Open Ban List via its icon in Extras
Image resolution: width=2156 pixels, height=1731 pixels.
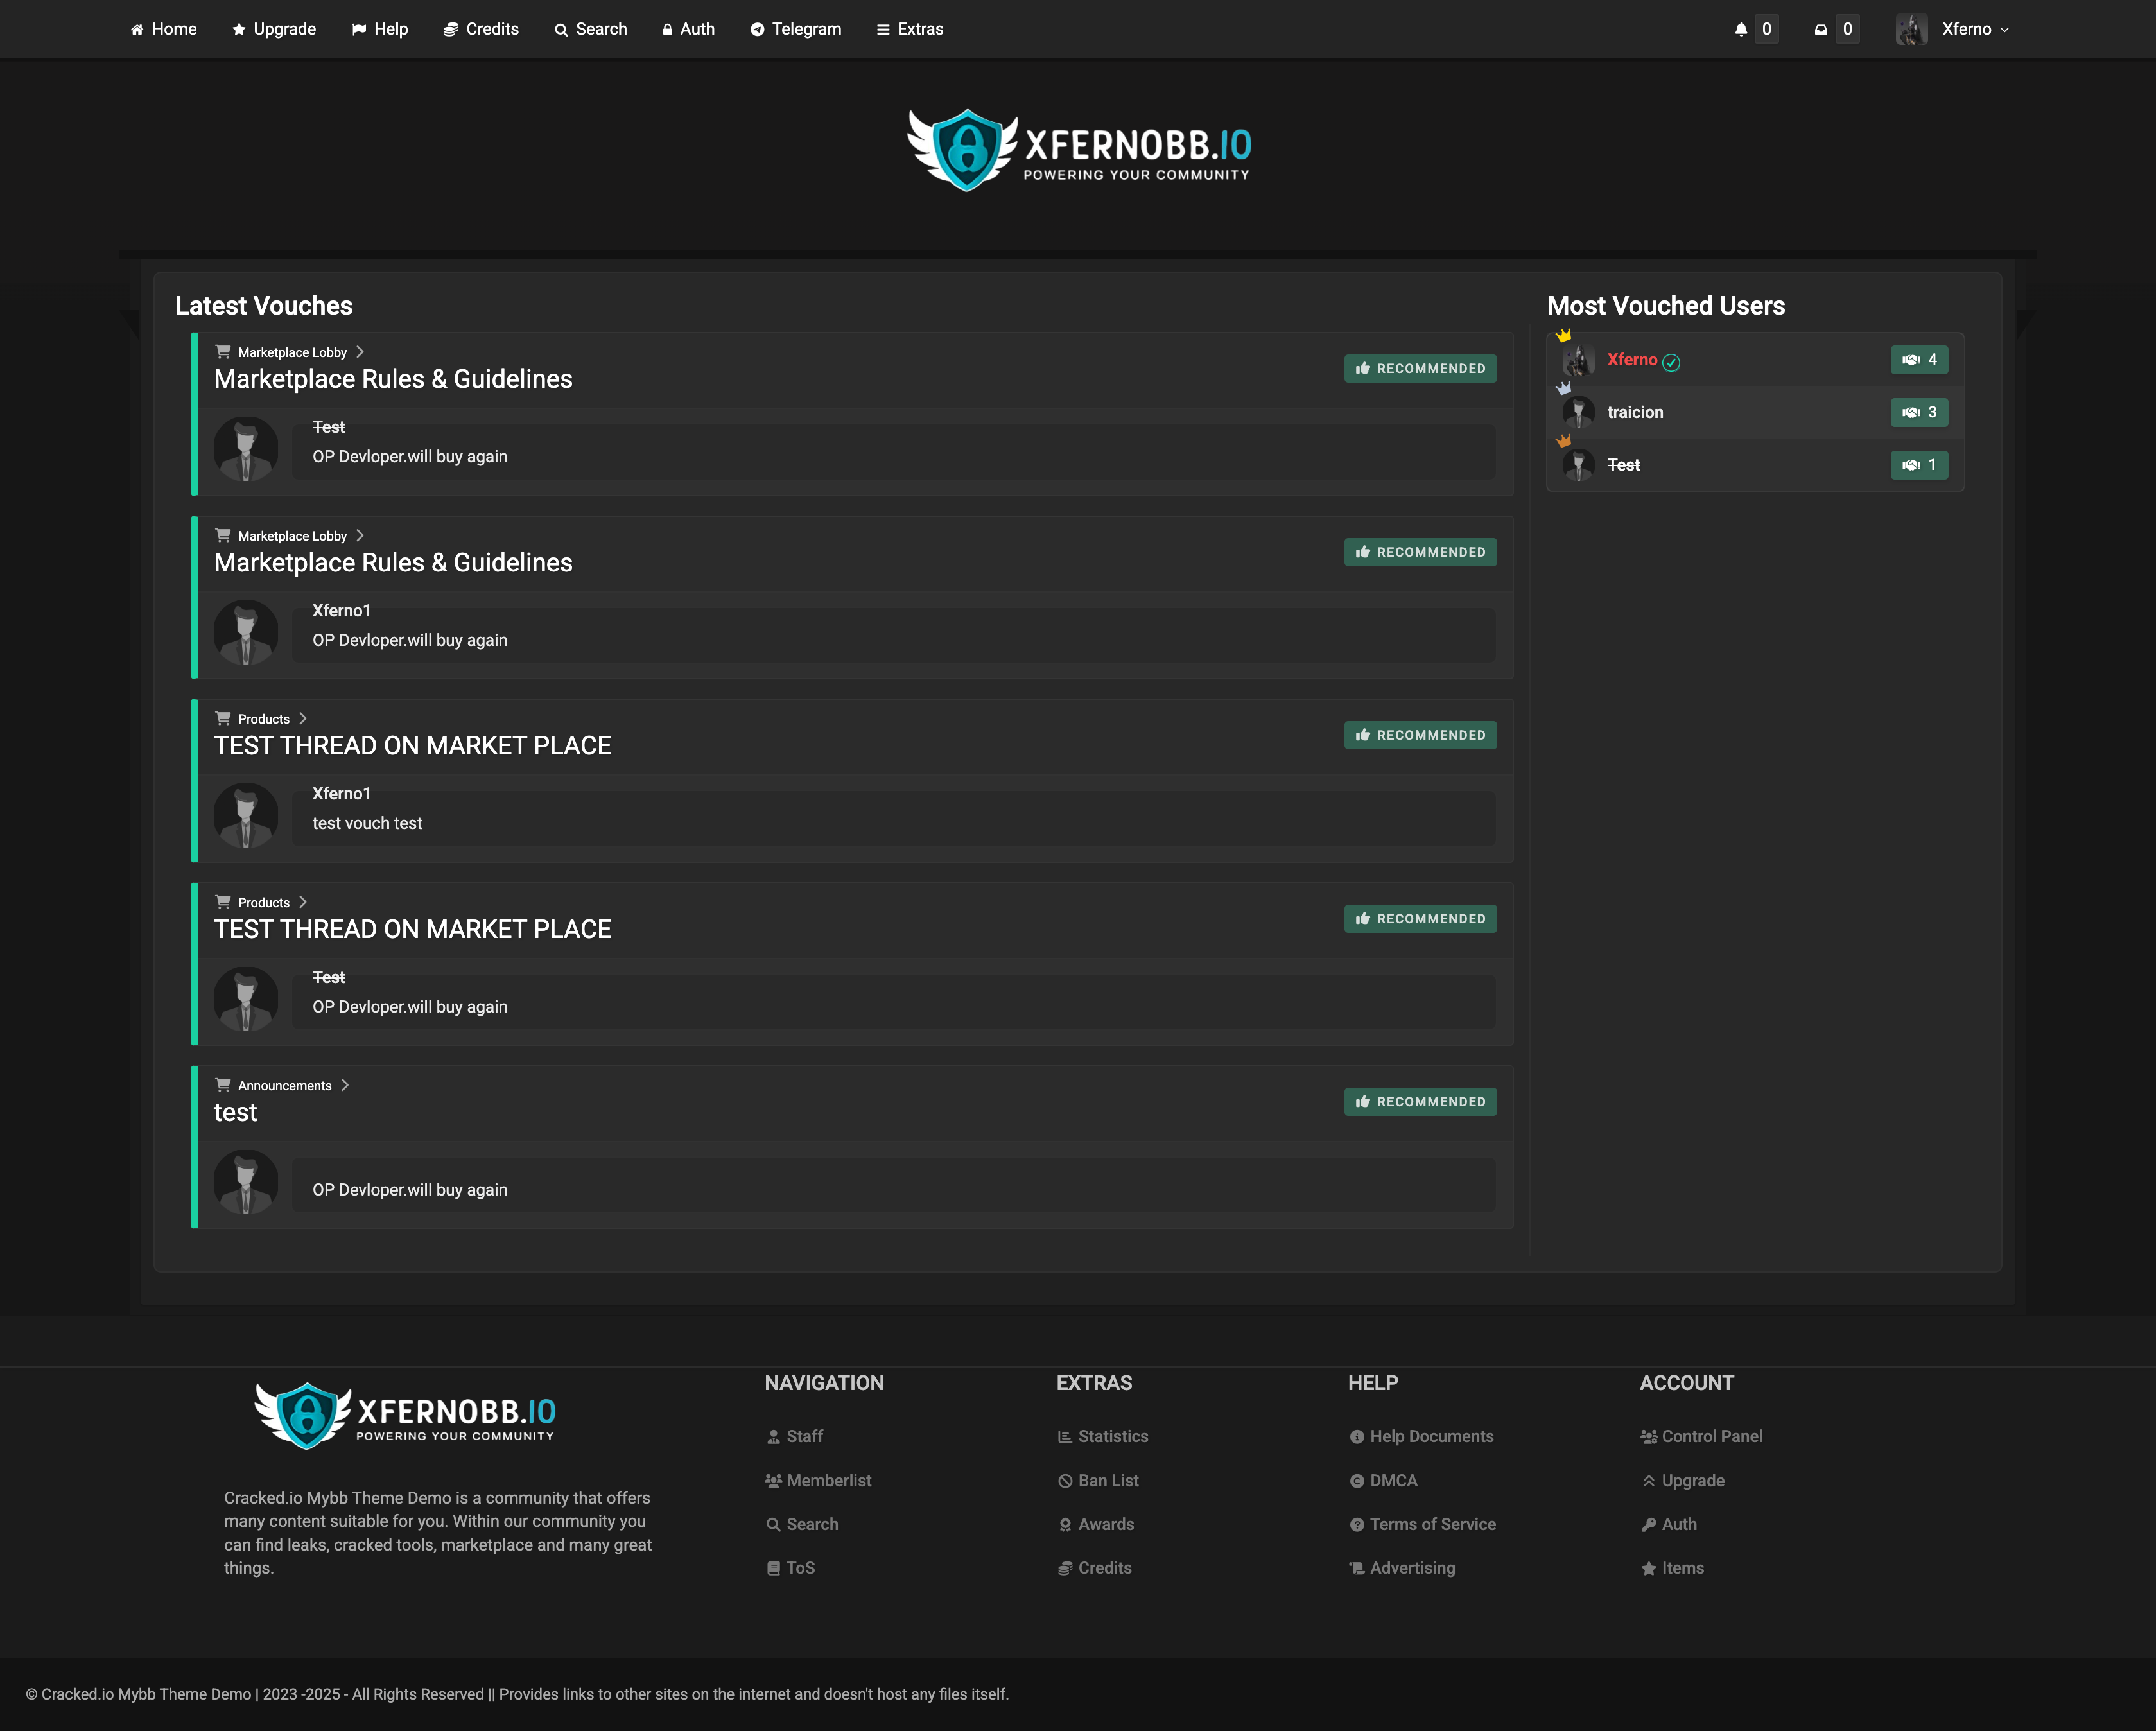click(1065, 1480)
